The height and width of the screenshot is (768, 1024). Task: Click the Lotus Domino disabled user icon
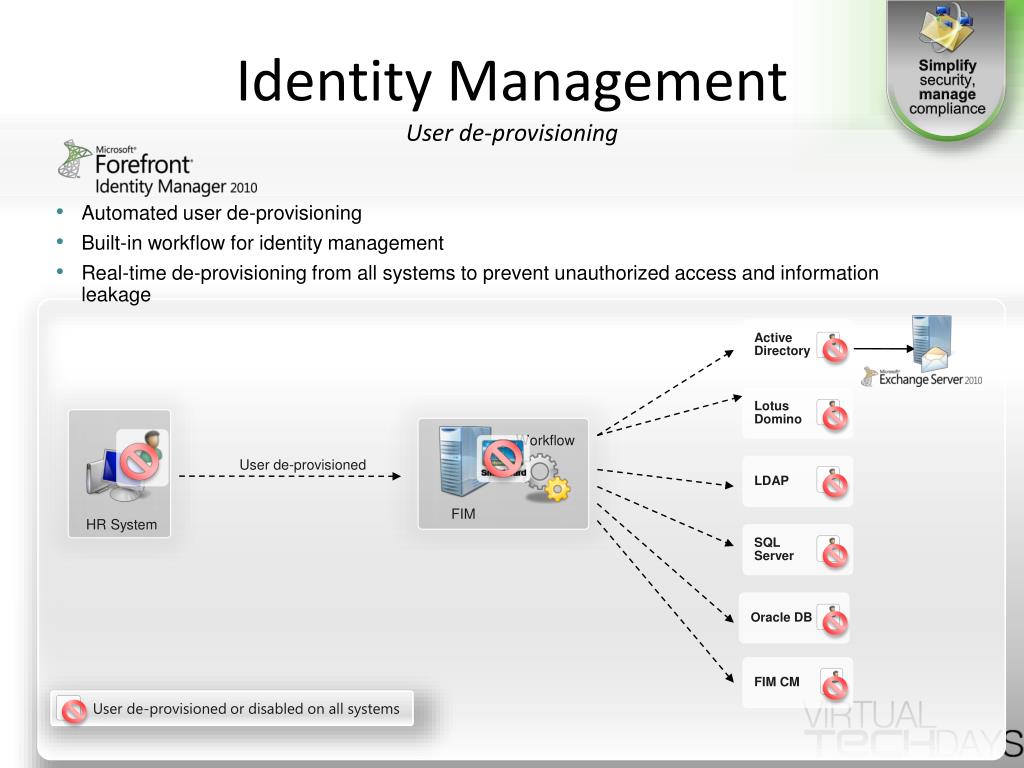[x=833, y=415]
